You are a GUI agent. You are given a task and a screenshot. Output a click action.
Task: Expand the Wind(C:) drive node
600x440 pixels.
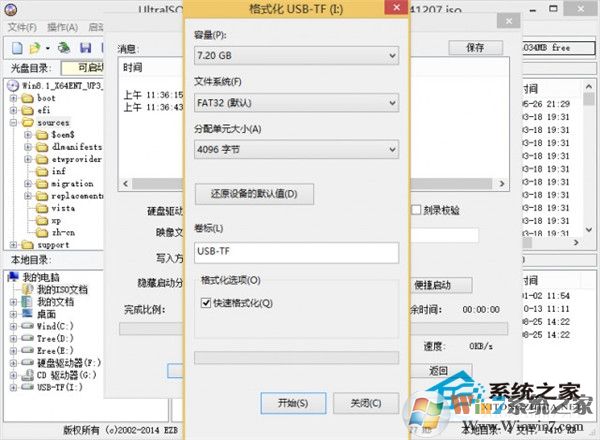click(x=13, y=326)
